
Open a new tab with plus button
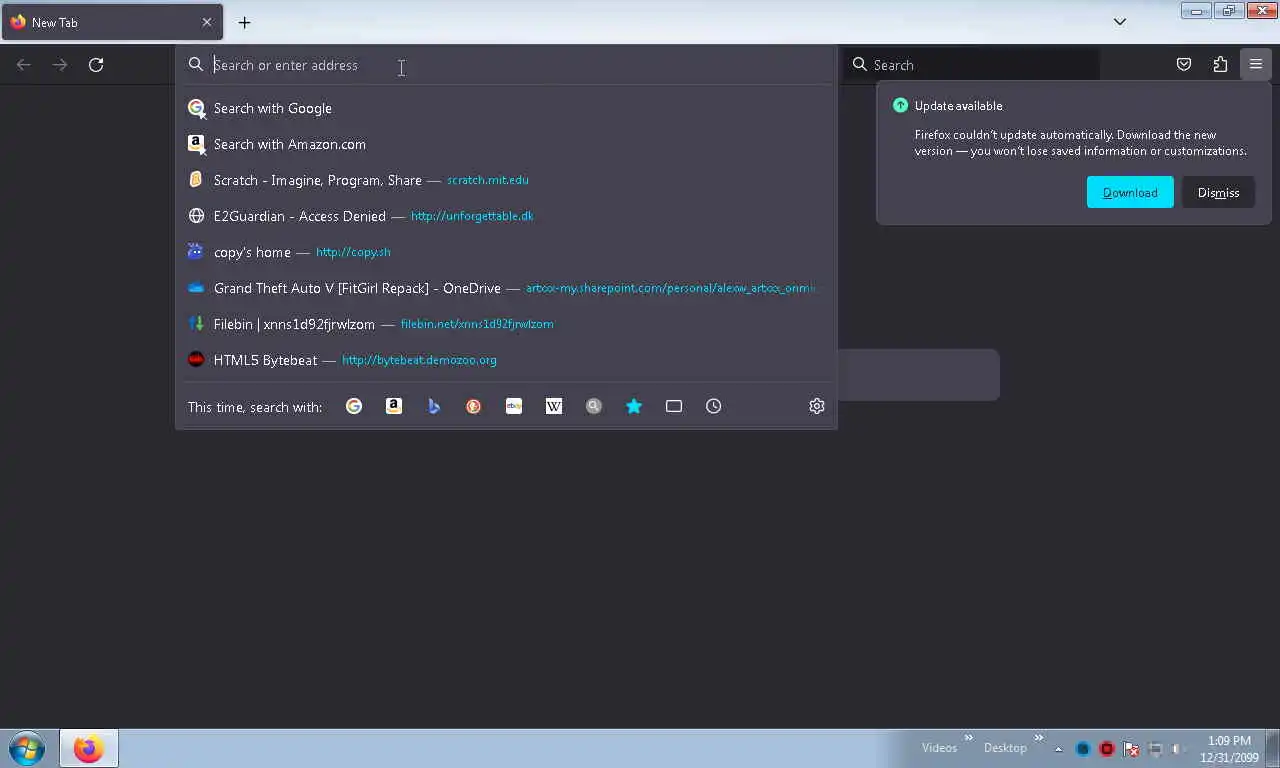click(x=244, y=22)
